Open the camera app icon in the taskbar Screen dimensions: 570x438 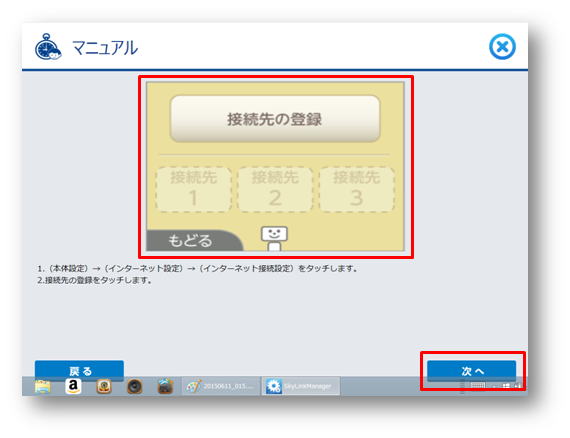(x=165, y=386)
